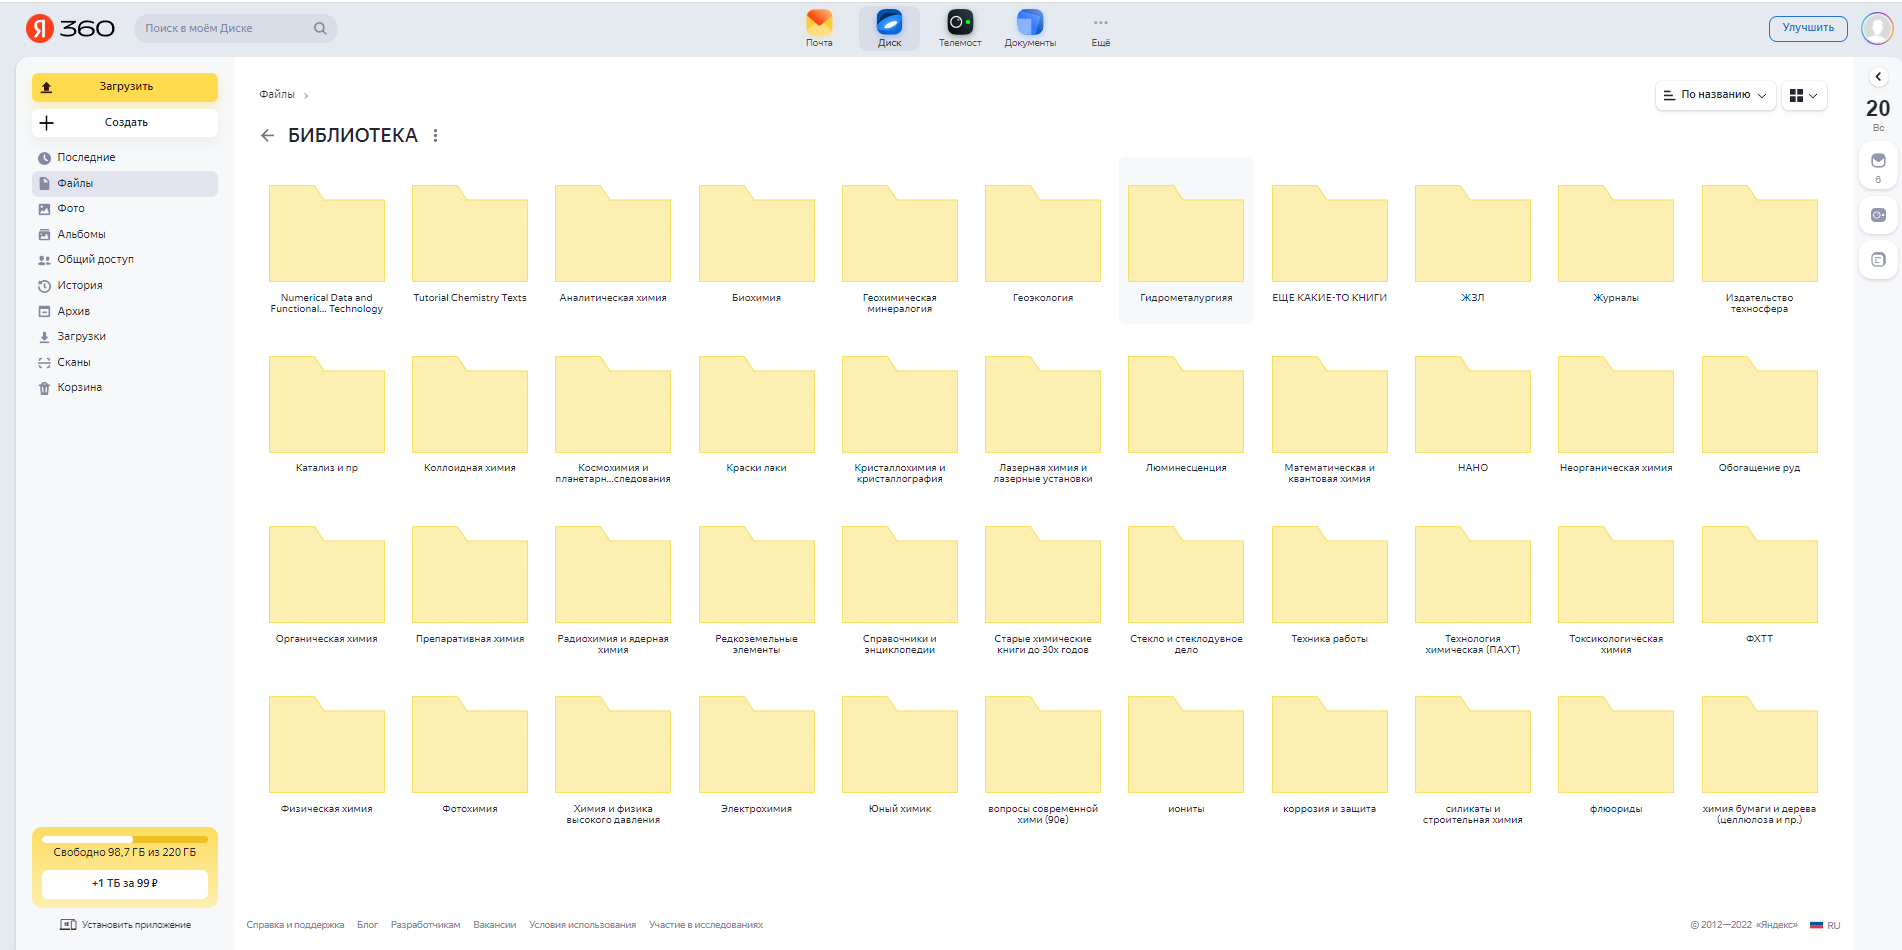Viewport: 1902px width, 950px height.
Task: Open the Аналитическая химия folder
Action: 613,243
